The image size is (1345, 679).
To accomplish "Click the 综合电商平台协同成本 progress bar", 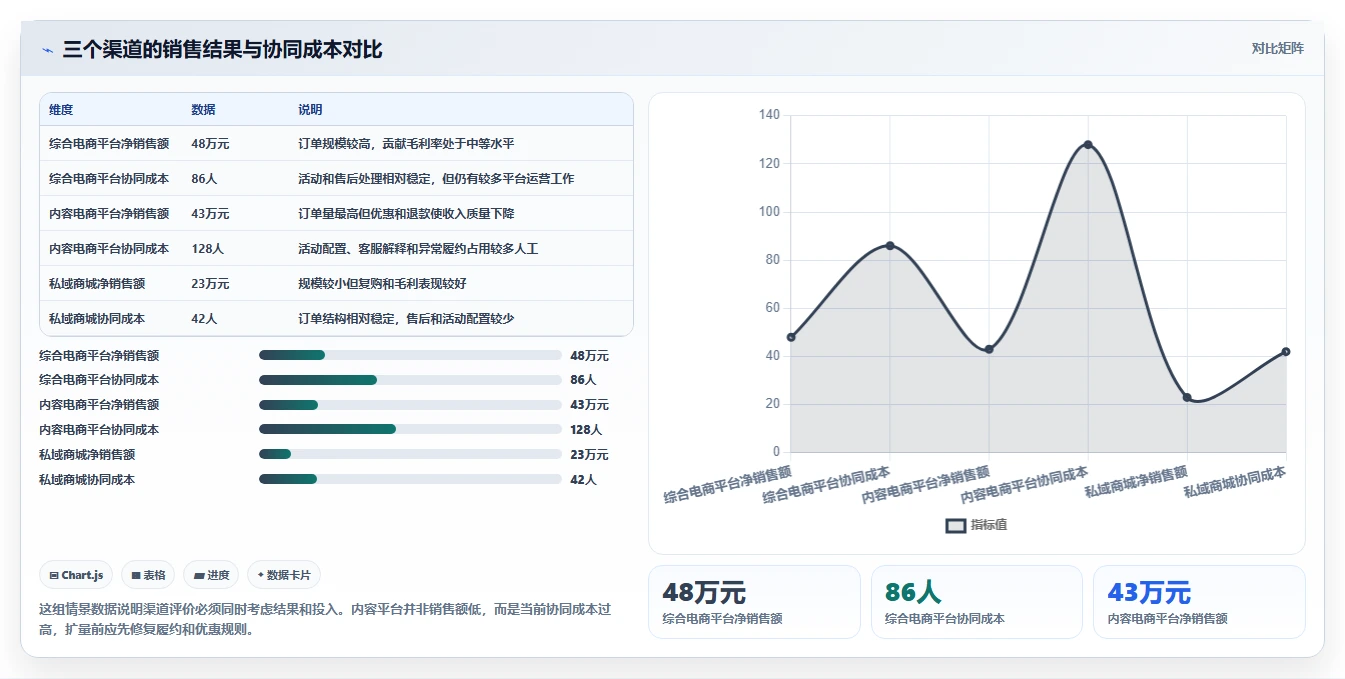I will coord(410,380).
